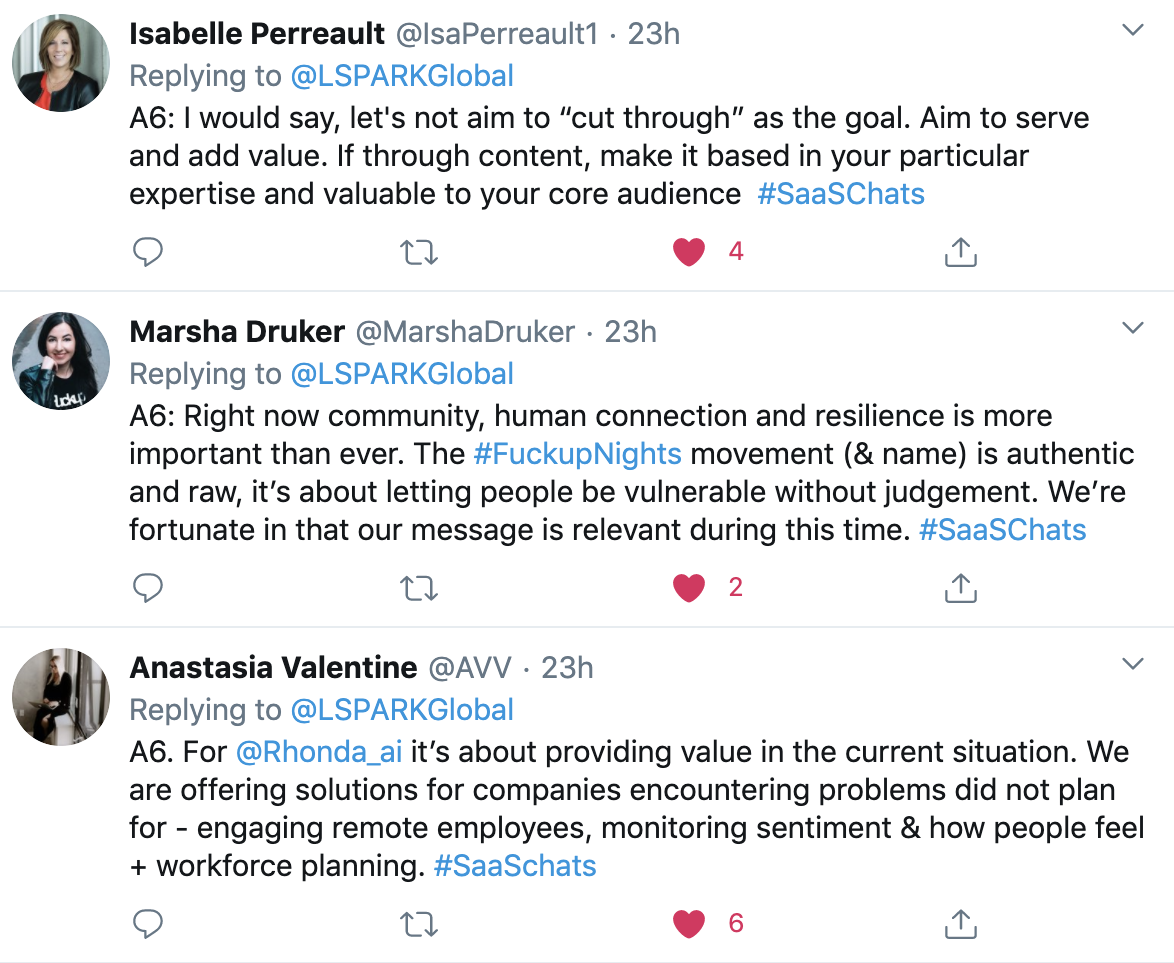Open #SaaSChats hashtag in Isabelle's tweet
Viewport: 1174px width, 963px height.
[841, 194]
